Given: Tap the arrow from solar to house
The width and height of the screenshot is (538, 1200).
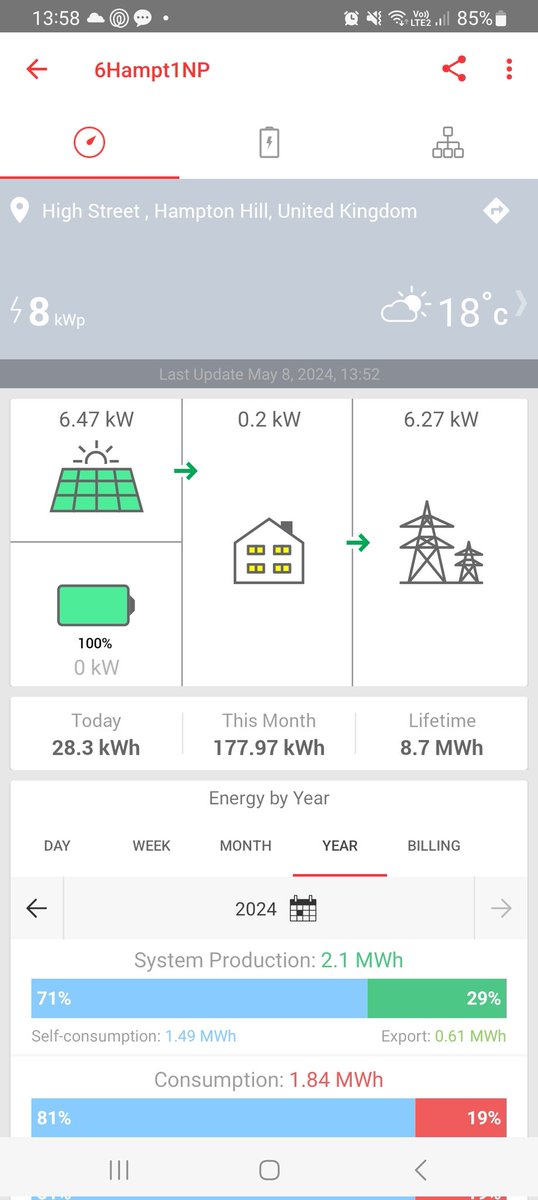Looking at the screenshot, I should tap(186, 471).
